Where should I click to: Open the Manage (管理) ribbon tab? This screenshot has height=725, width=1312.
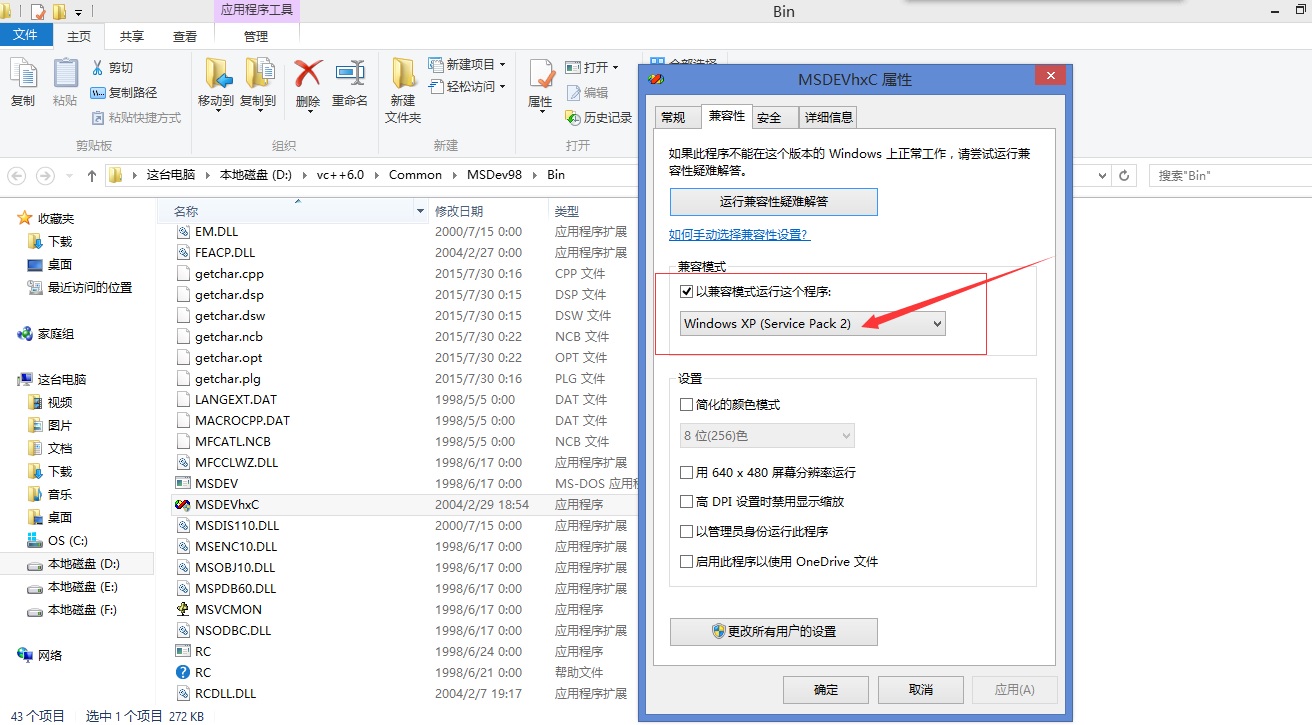pos(256,36)
